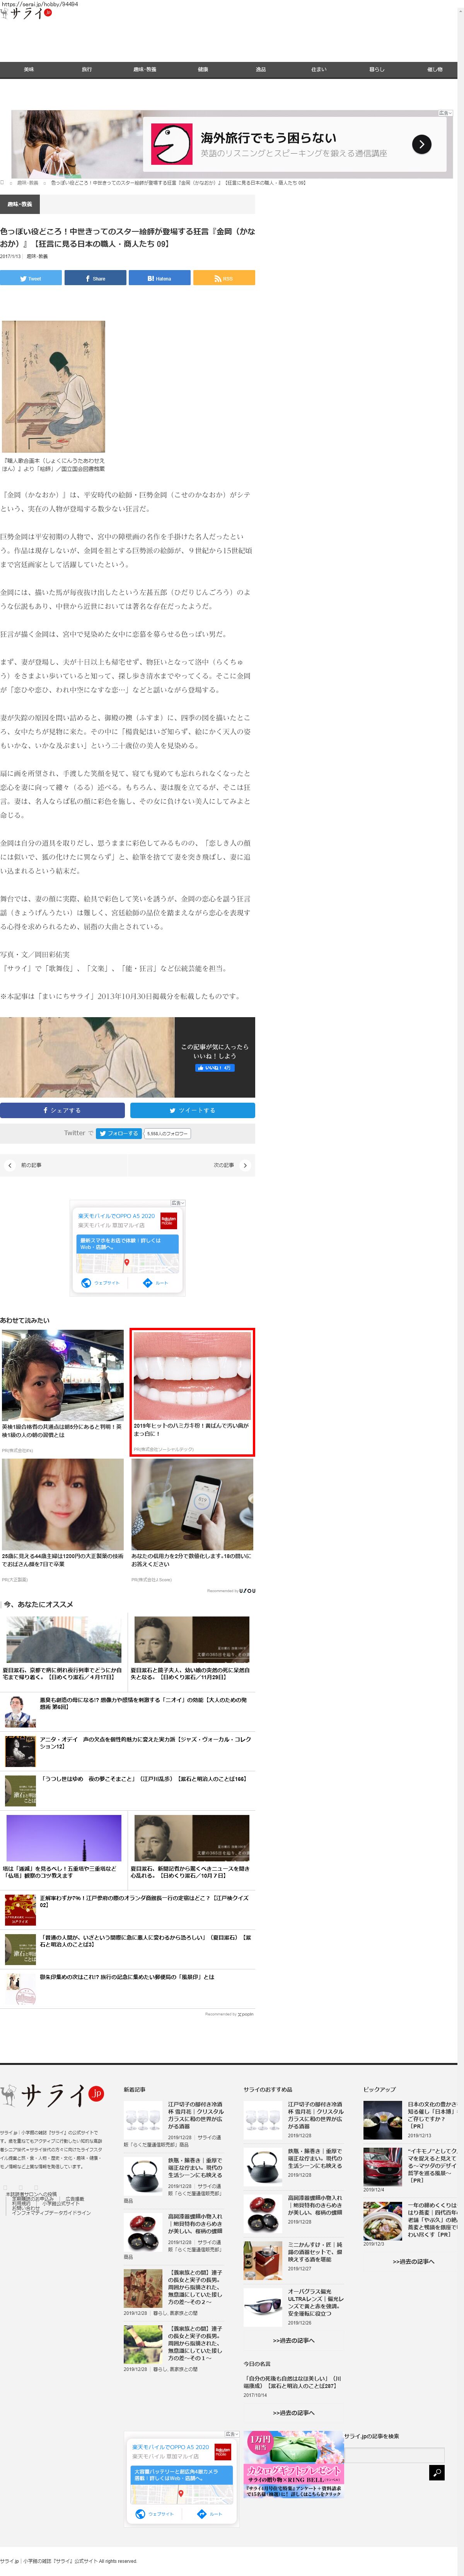The image size is (464, 2576).
Task: Open the RSS feed button
Action: (x=223, y=278)
